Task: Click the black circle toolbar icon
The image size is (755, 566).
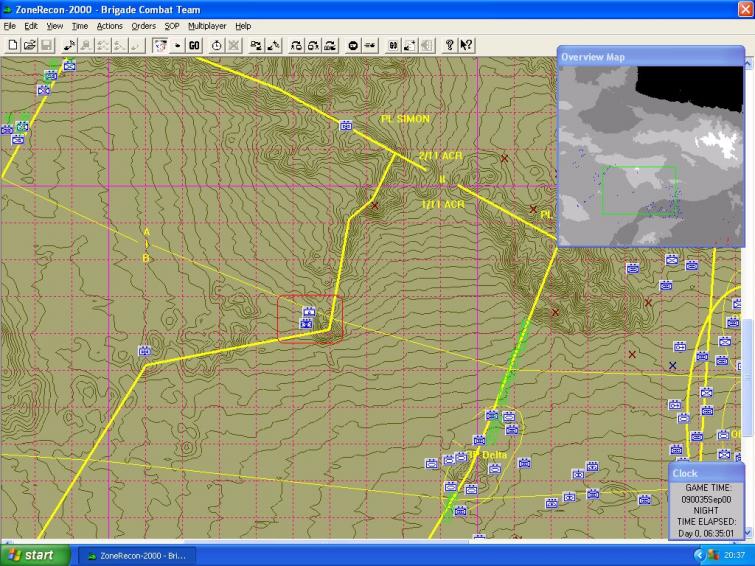Action: [x=353, y=45]
